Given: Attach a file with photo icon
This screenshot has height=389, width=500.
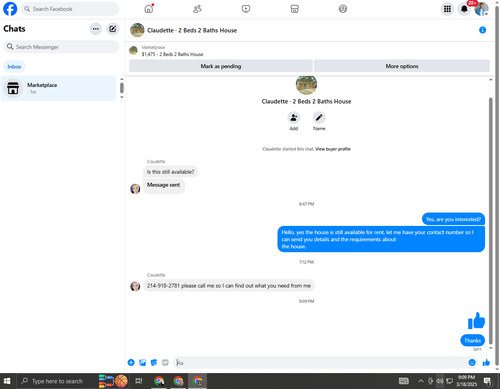Looking at the screenshot, I should (x=143, y=362).
